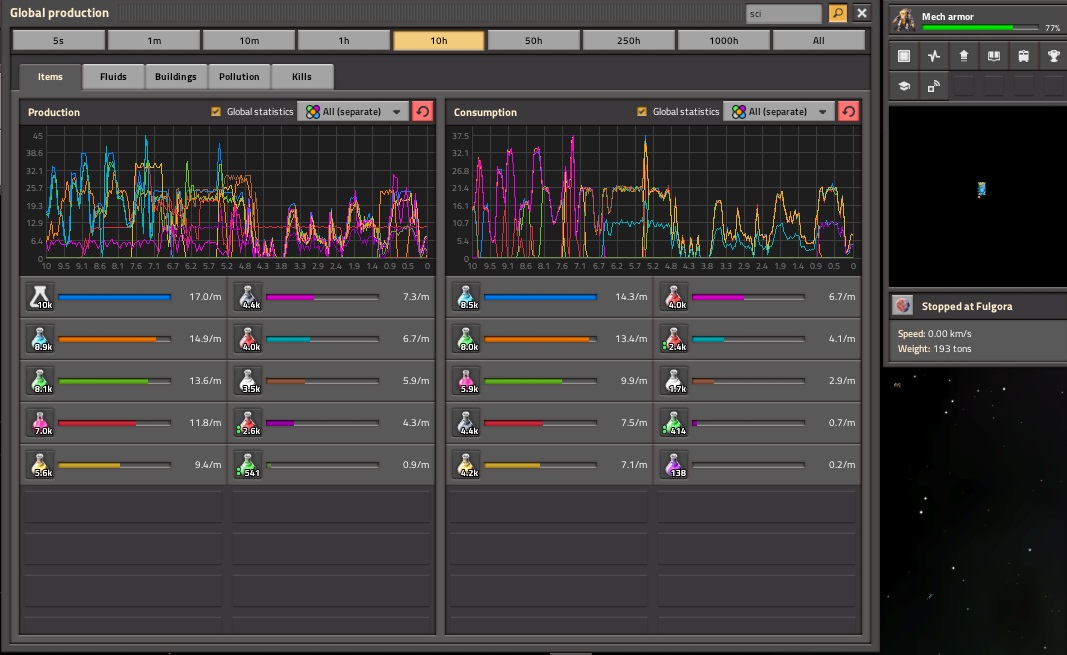Select the blue flask labeled 8.9k in Production
The height and width of the screenshot is (655, 1067).
tap(40, 339)
